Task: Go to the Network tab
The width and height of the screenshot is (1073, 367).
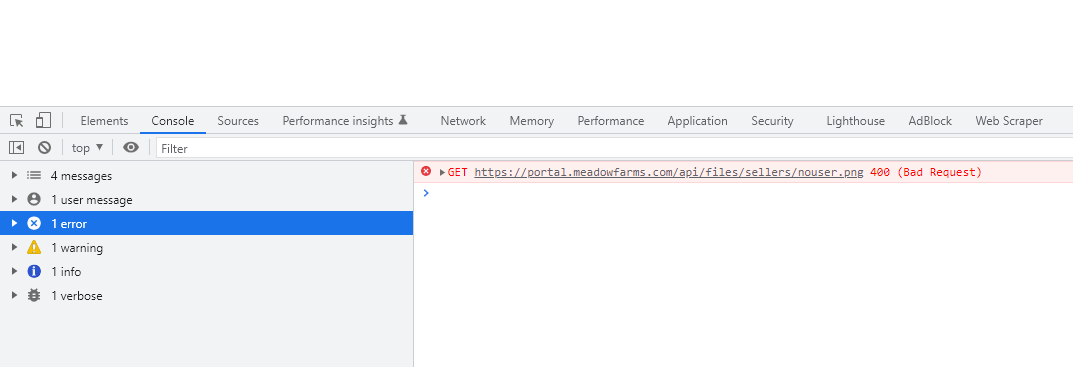Action: point(463,121)
